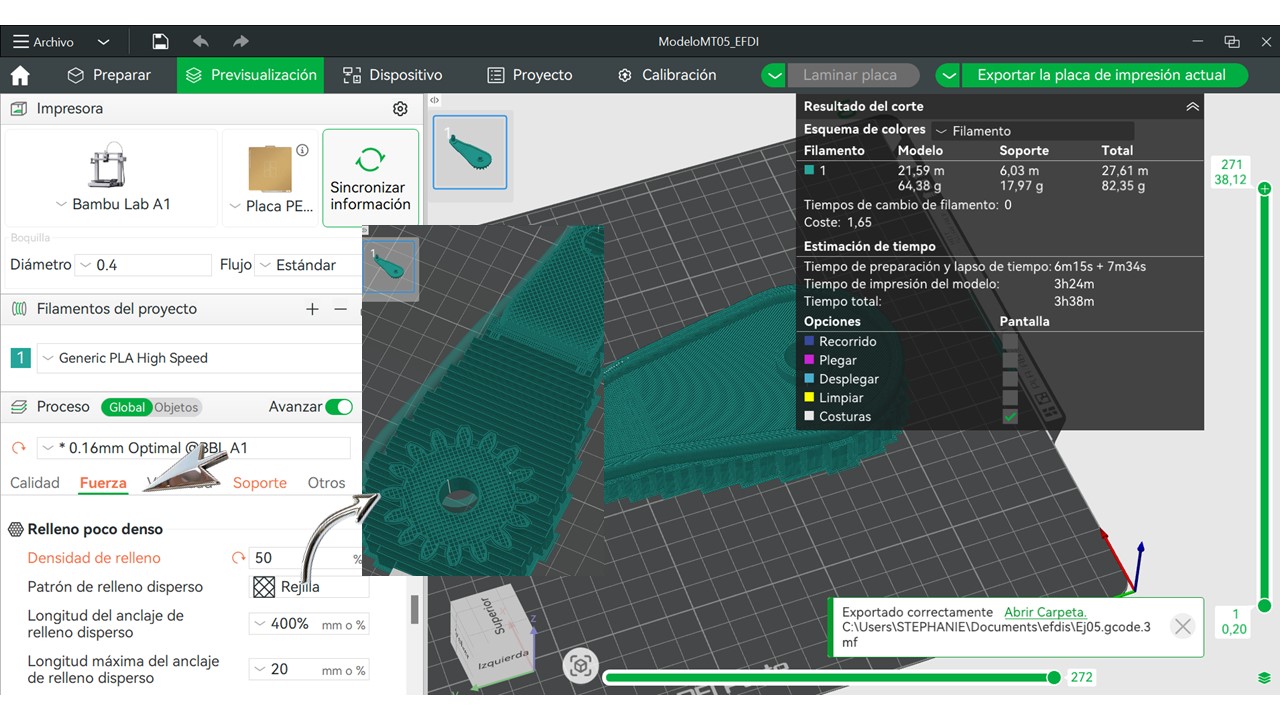Click the horizontal move slider handle
The width and height of the screenshot is (1280, 720).
pyautogui.click(x=1053, y=678)
